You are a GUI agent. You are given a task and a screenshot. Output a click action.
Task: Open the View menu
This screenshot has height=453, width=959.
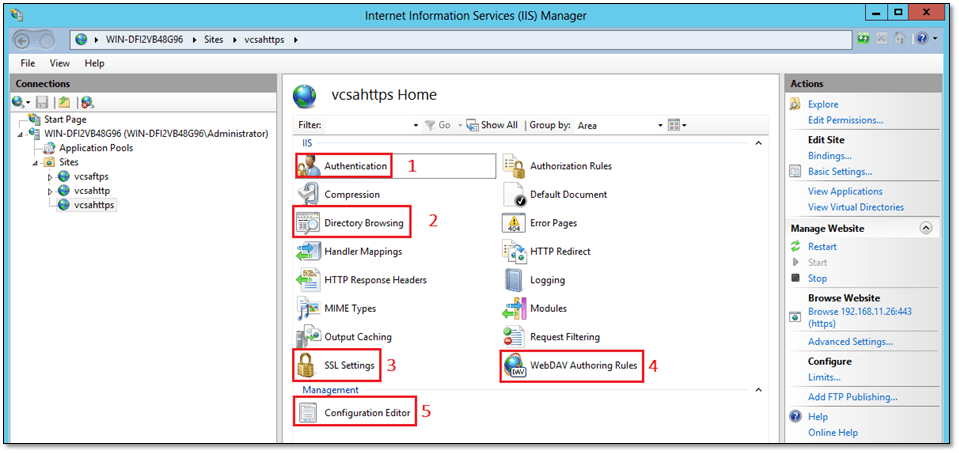coord(60,63)
